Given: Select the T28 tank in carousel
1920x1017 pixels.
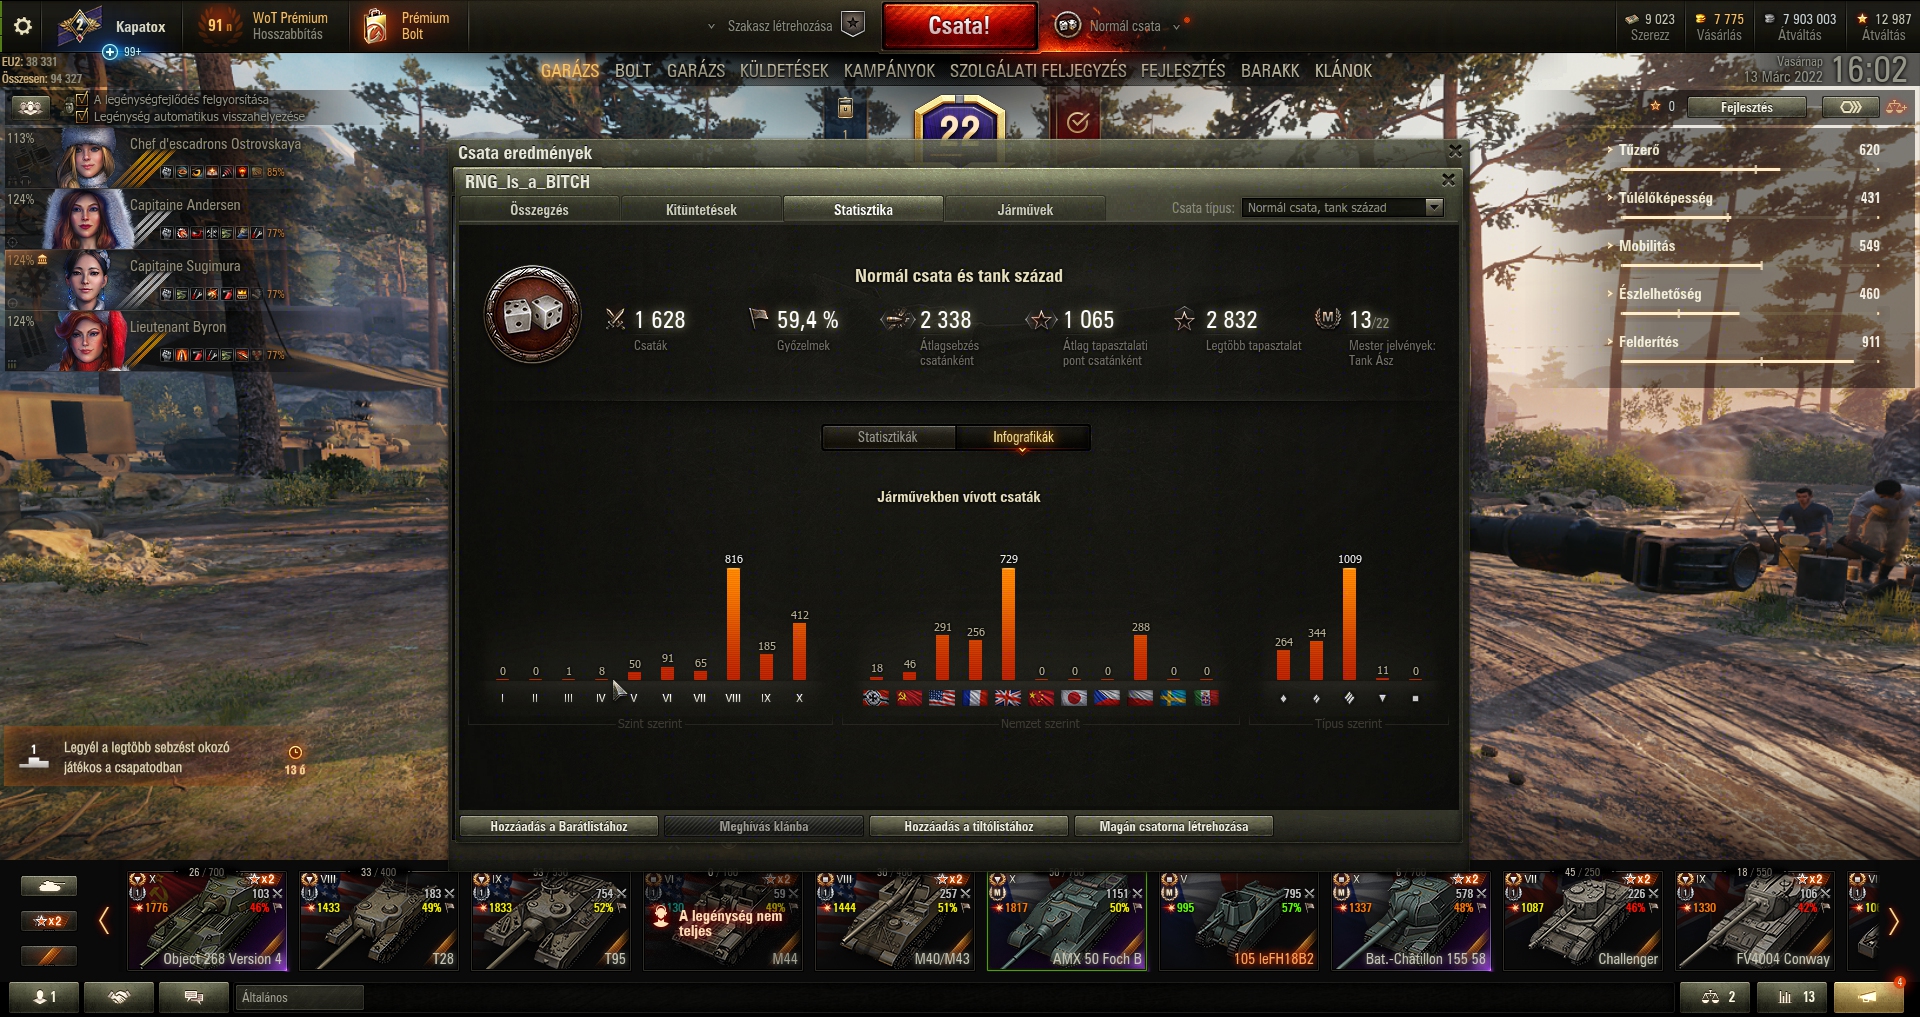Looking at the screenshot, I should coord(379,920).
